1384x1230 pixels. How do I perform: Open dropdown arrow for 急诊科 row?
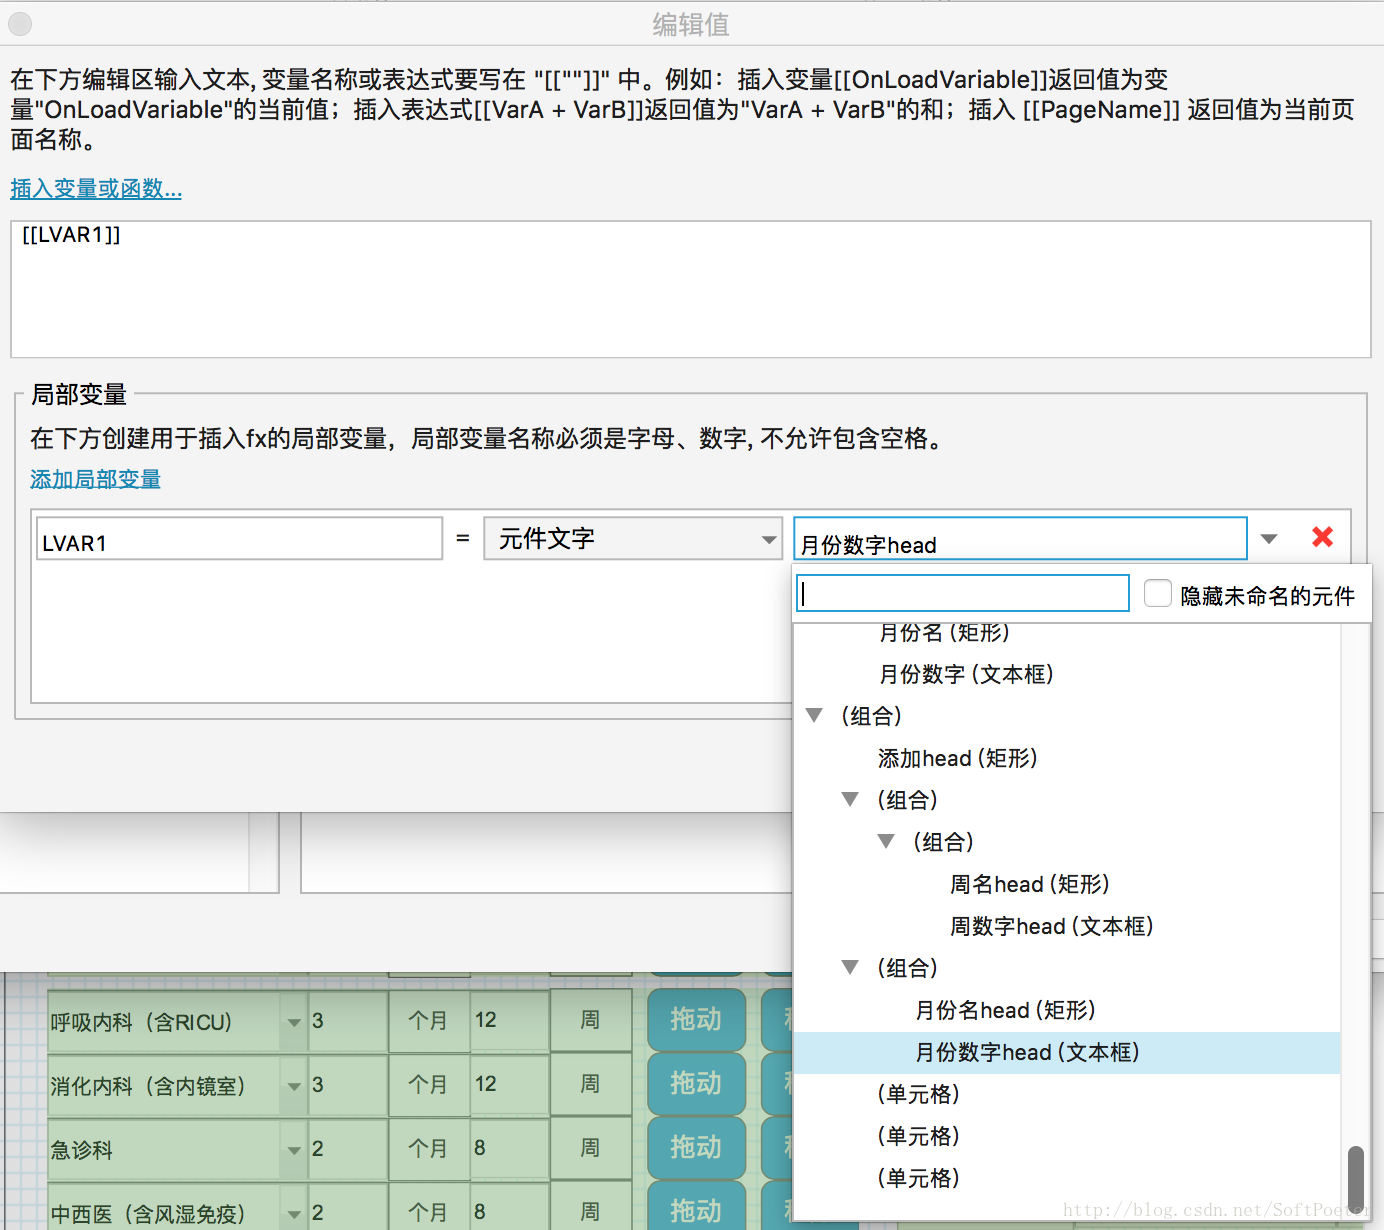[x=294, y=1150]
